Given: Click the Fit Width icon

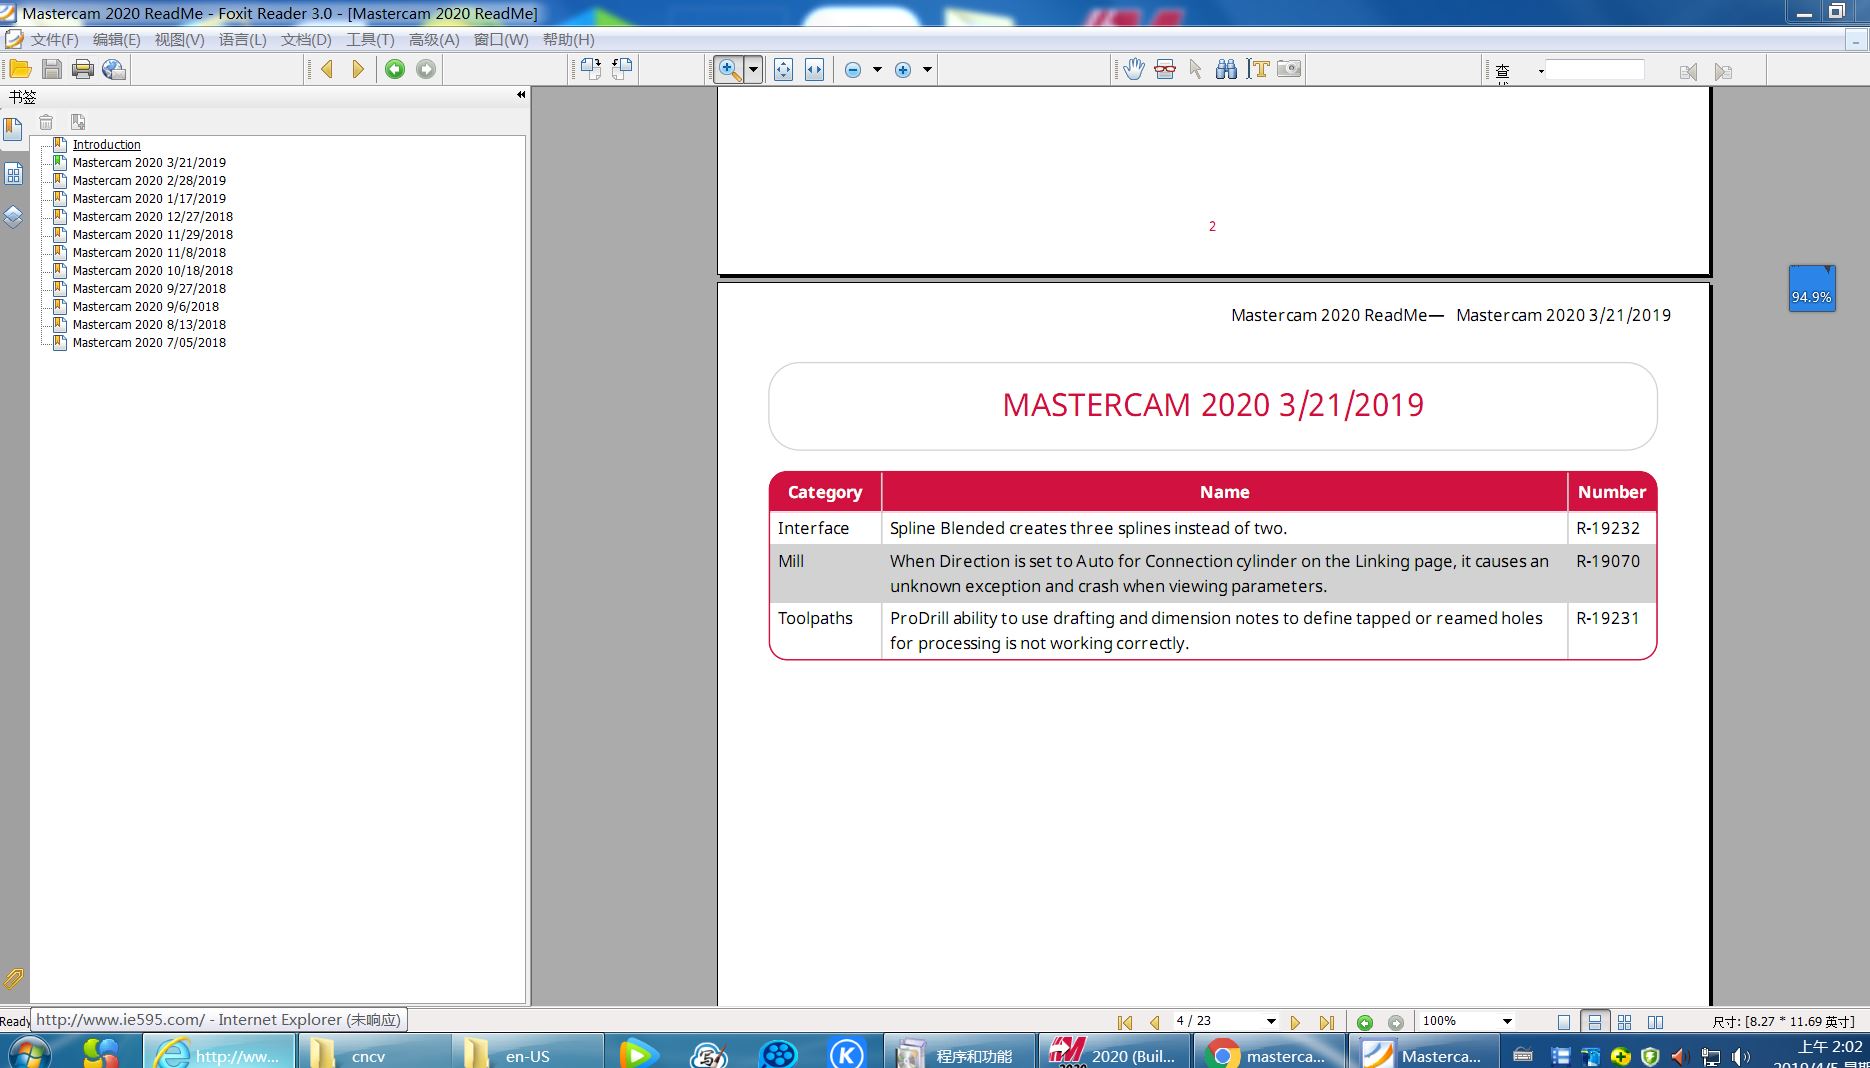Looking at the screenshot, I should pyautogui.click(x=815, y=69).
